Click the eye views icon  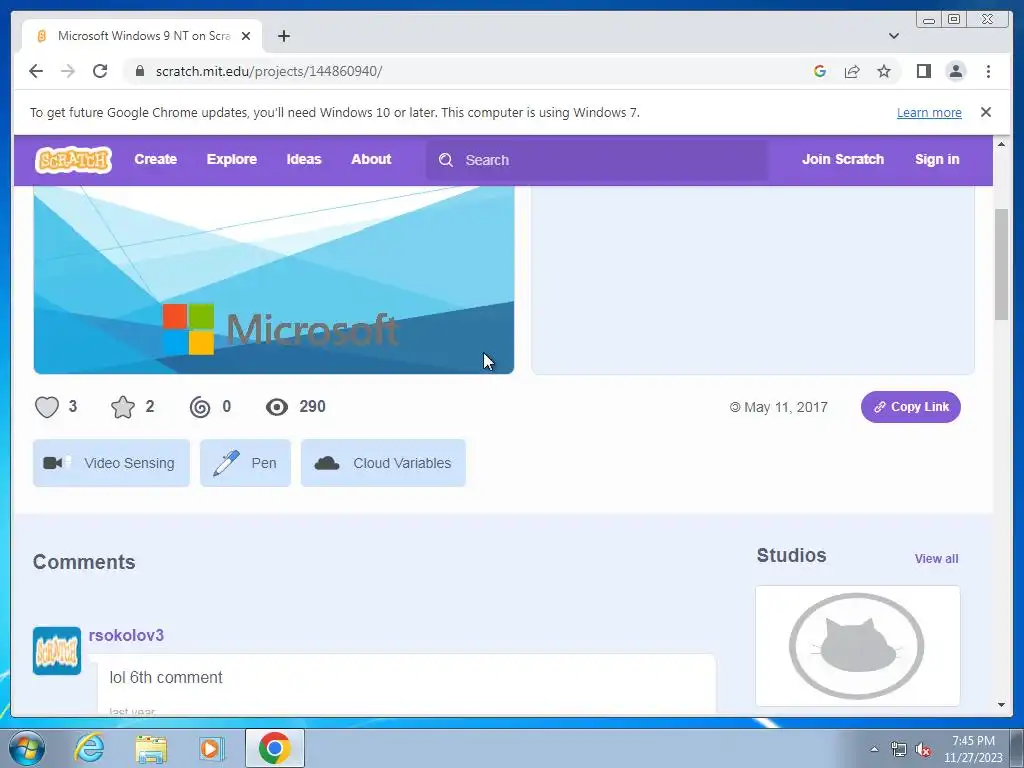click(277, 407)
